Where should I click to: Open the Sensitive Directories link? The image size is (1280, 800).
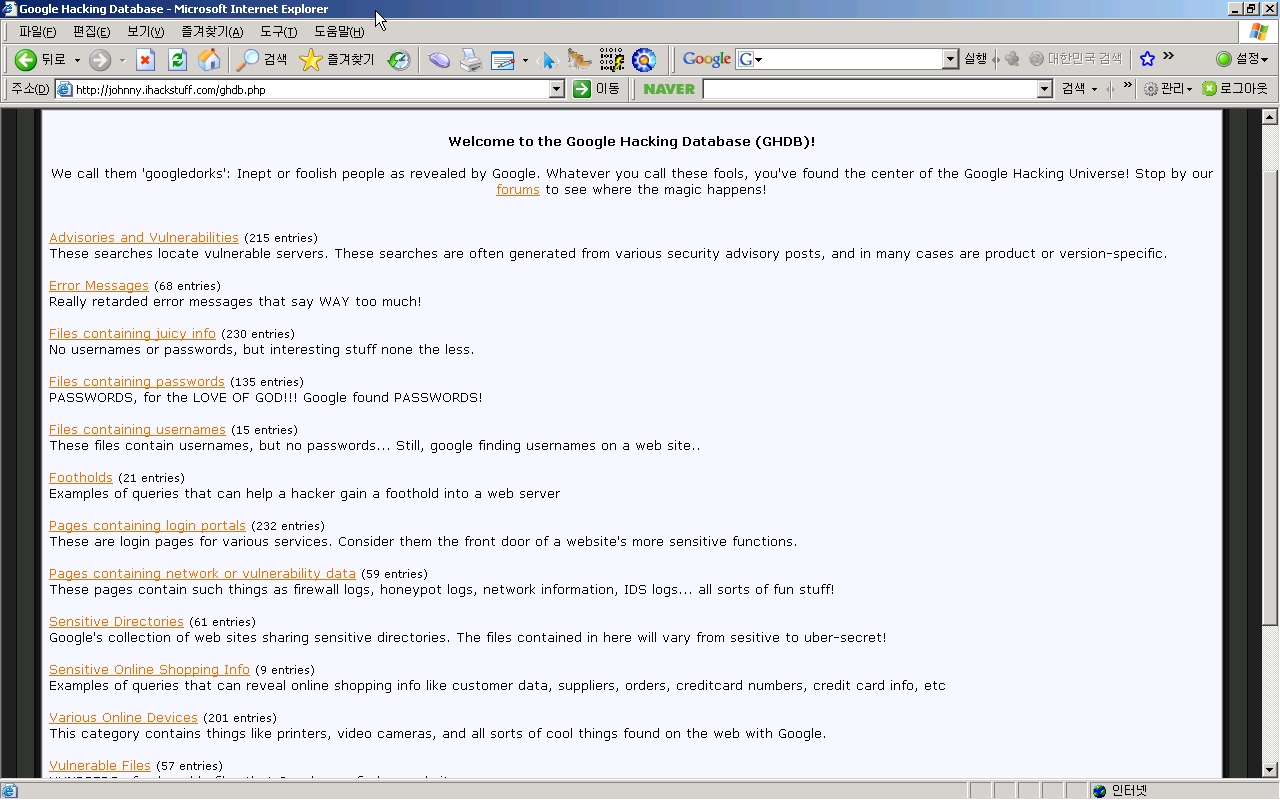tap(116, 622)
